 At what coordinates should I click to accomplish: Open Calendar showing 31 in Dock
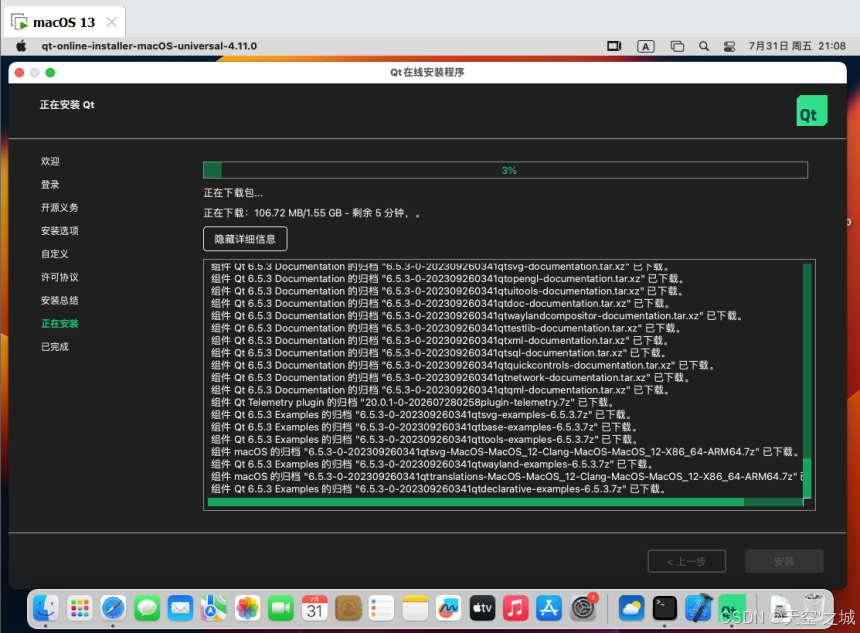[x=315, y=608]
